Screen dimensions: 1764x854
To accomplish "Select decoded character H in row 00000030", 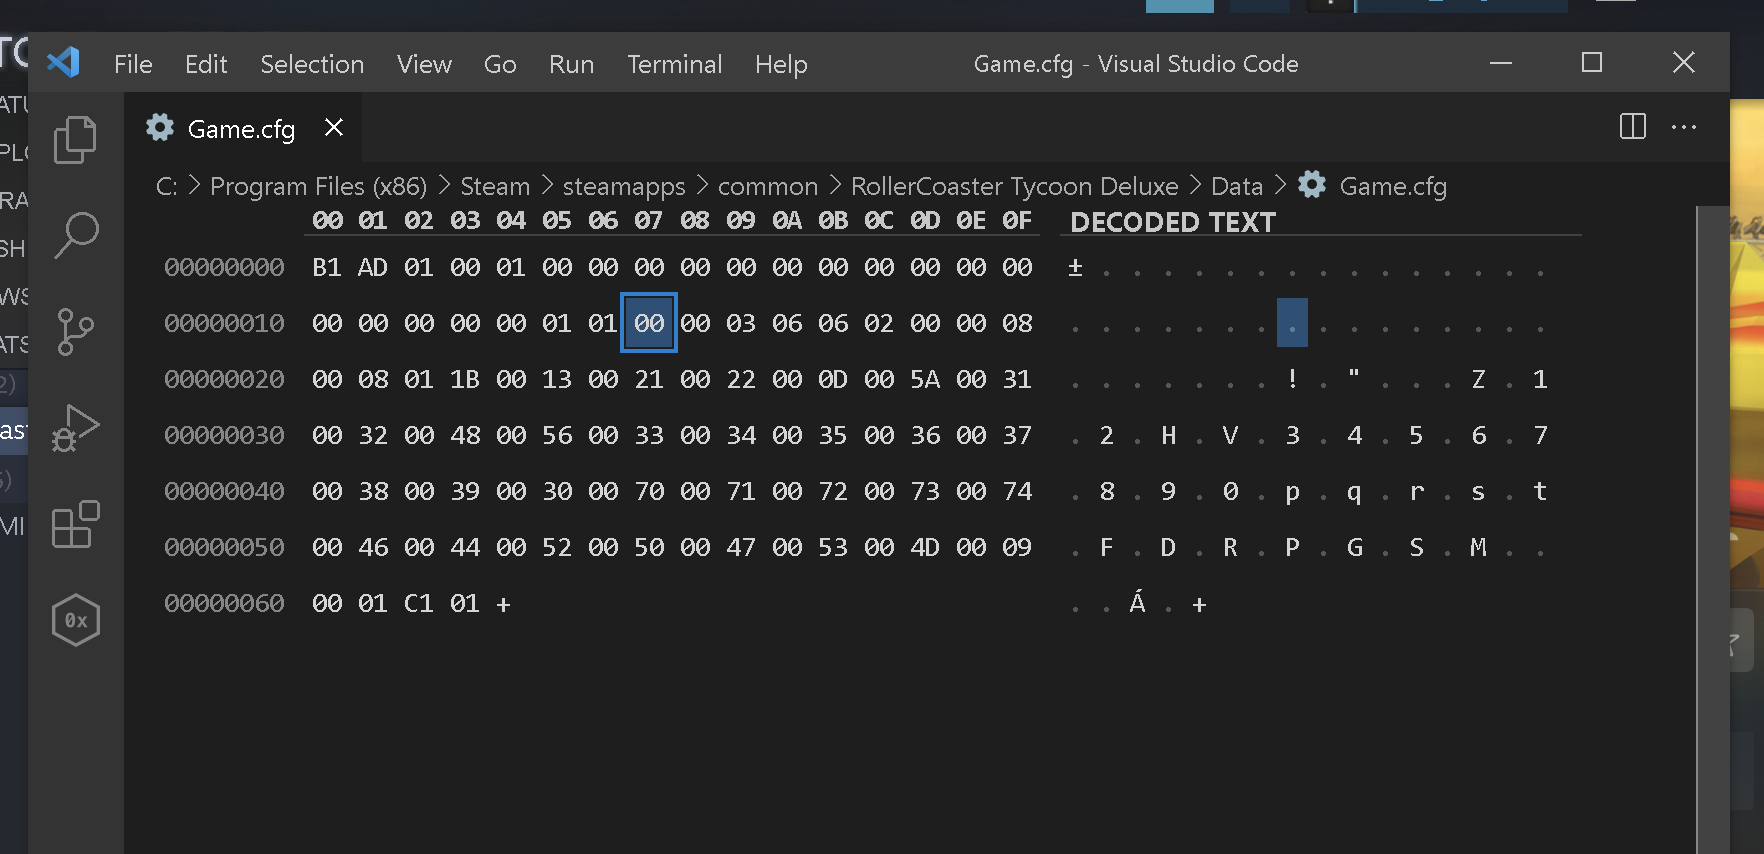I will tap(1168, 435).
